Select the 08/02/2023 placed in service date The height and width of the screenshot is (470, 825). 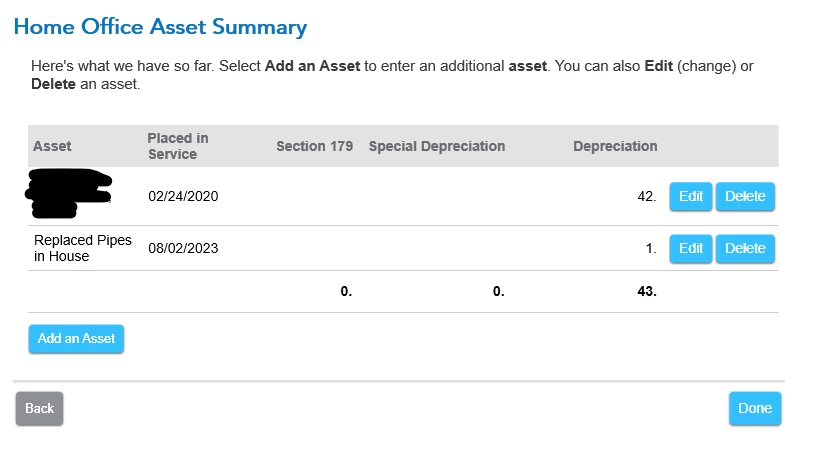(x=183, y=248)
